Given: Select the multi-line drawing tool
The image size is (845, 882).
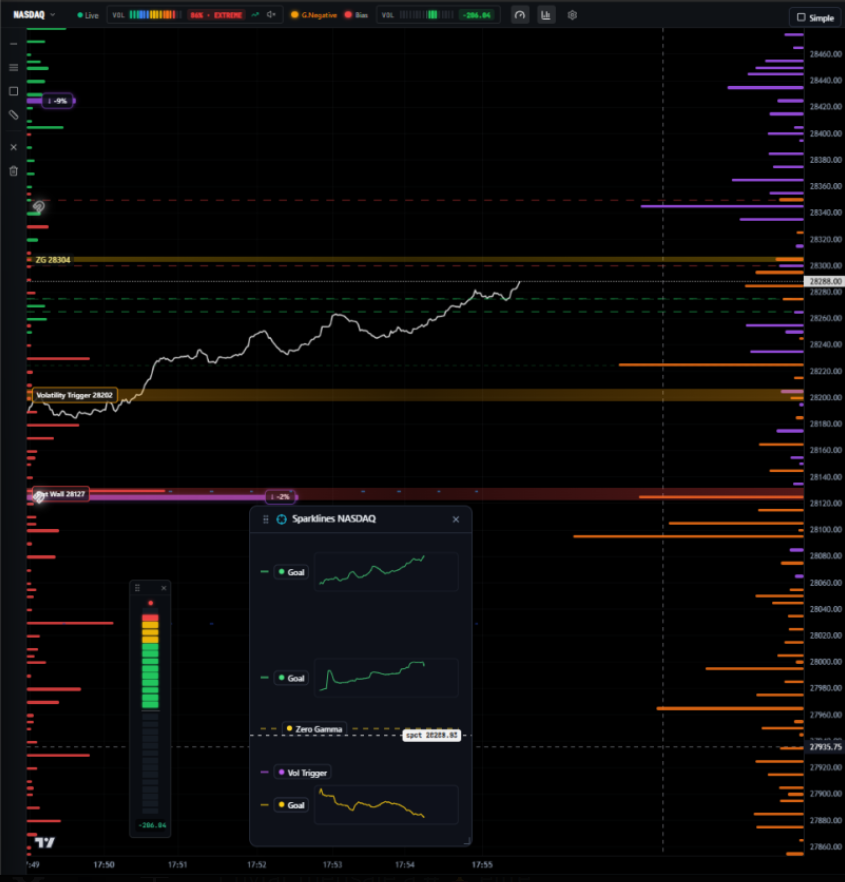Looking at the screenshot, I should coord(14,68).
